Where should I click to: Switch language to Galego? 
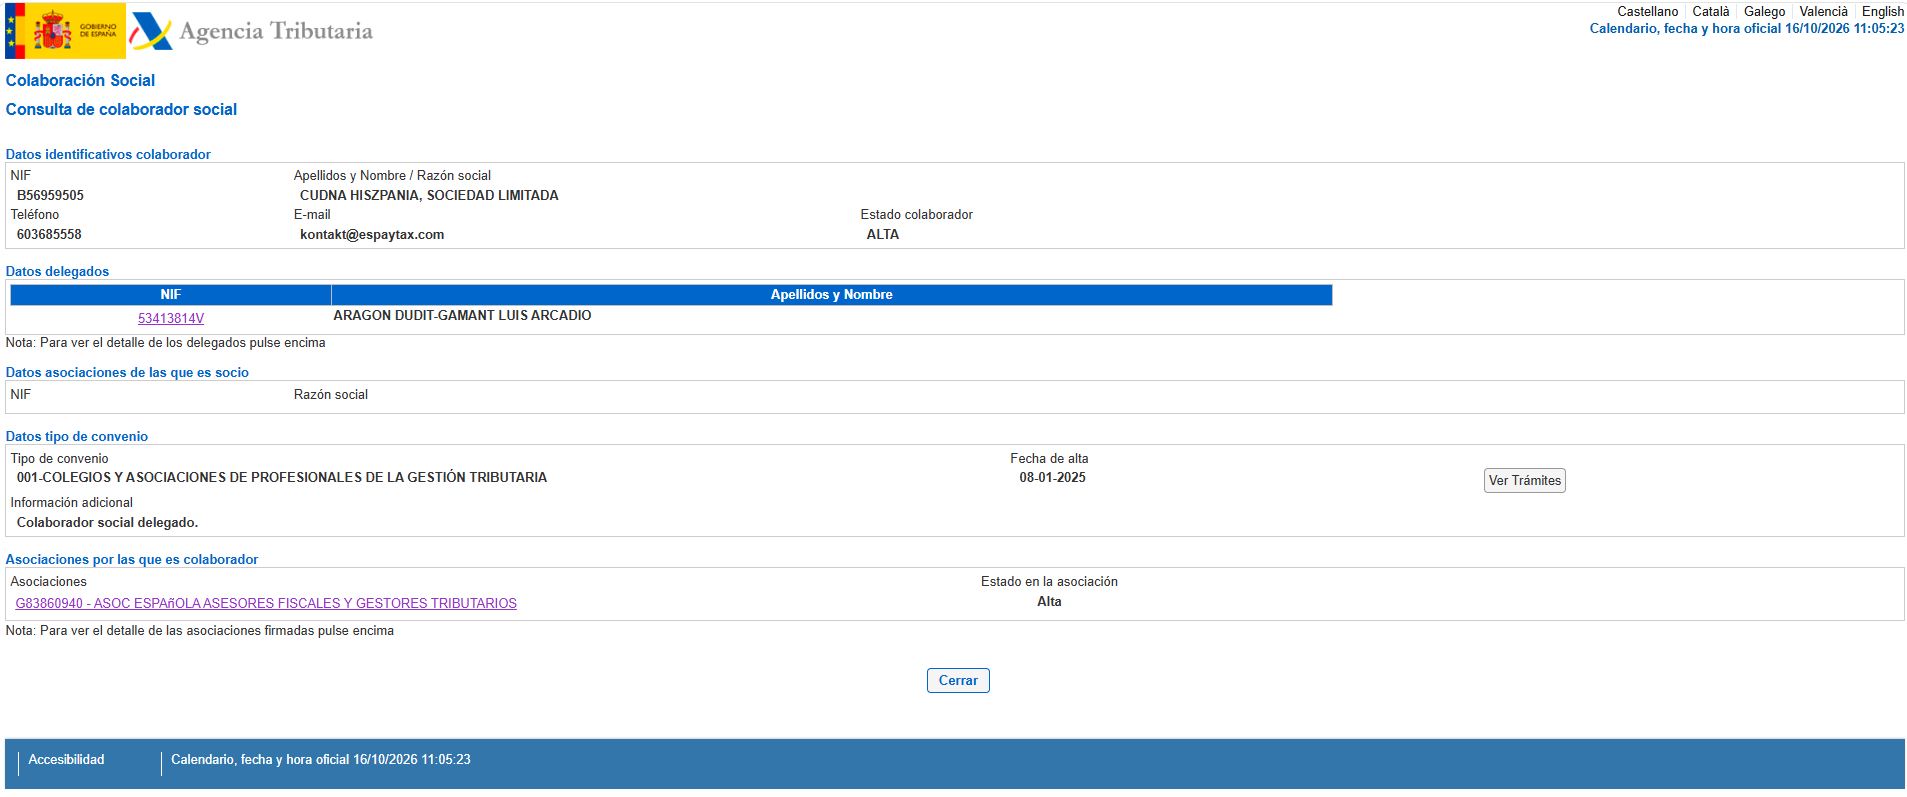pyautogui.click(x=1764, y=12)
